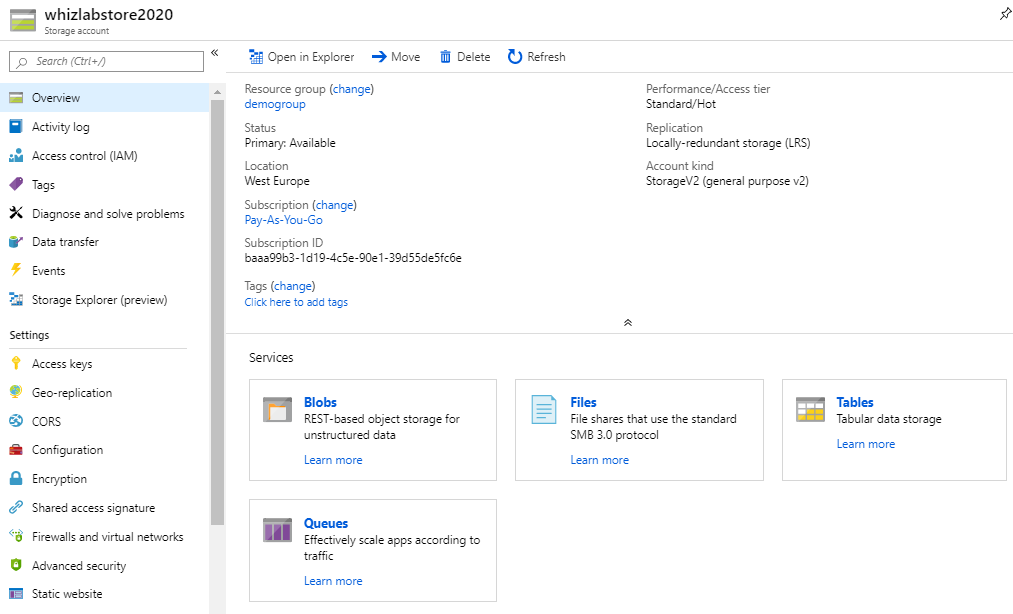This screenshot has height=614, width=1013.
Task: Open the Configuration settings
Action: [x=105, y=450]
